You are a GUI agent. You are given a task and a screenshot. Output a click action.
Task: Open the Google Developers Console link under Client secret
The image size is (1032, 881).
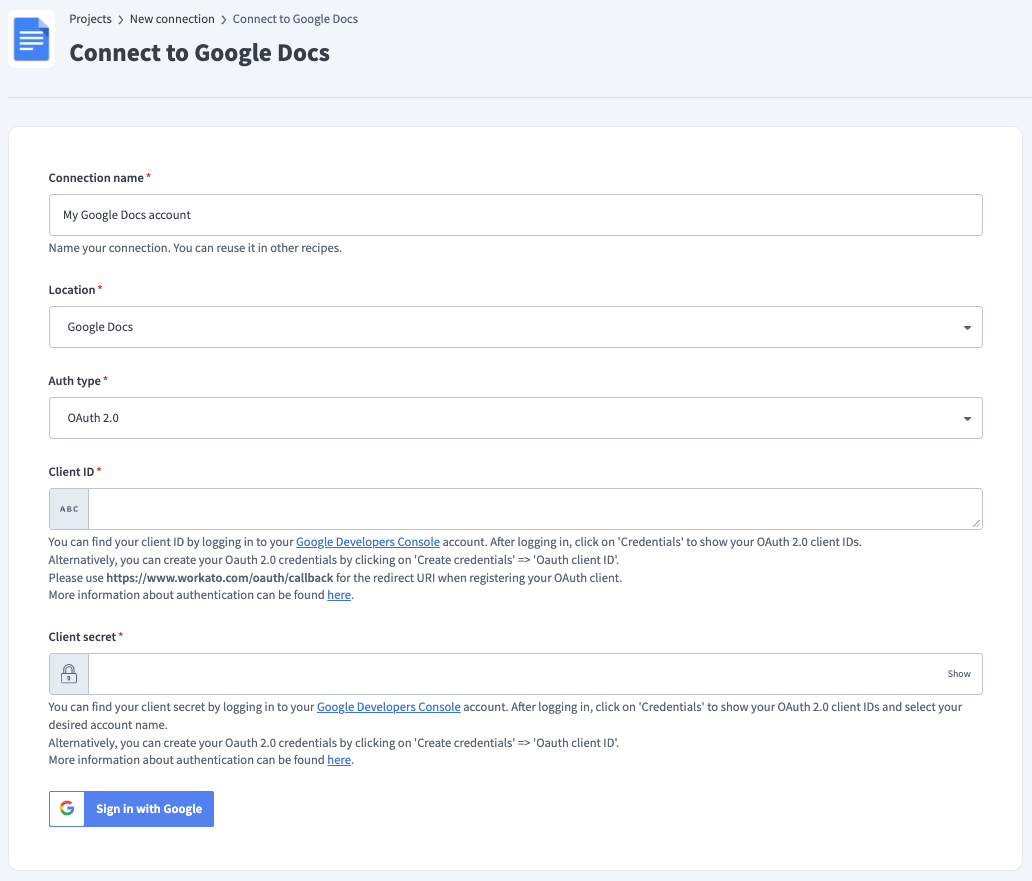[388, 706]
